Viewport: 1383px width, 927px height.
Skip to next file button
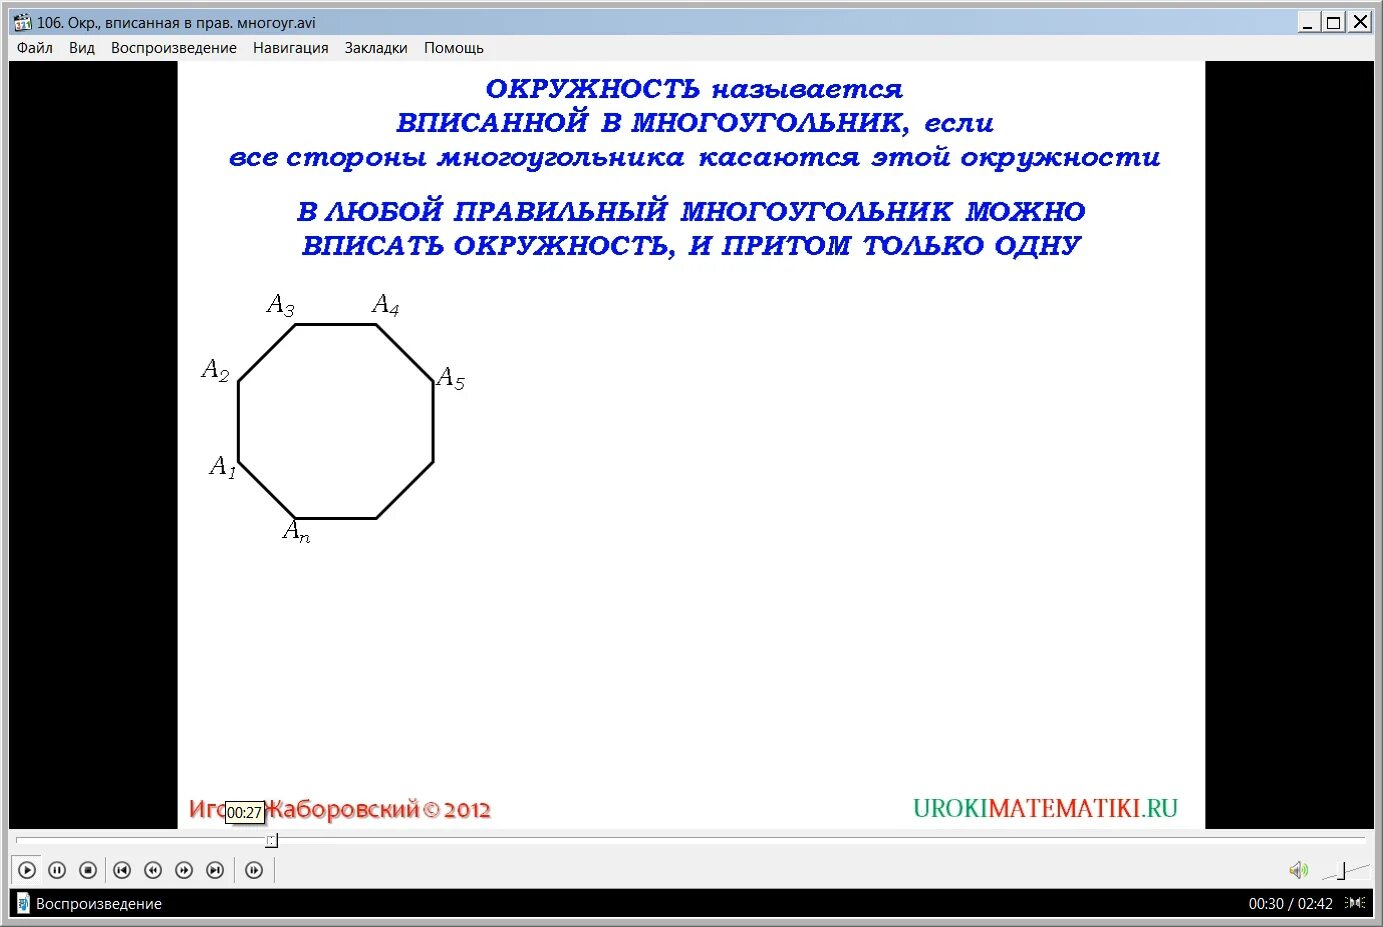tap(215, 870)
